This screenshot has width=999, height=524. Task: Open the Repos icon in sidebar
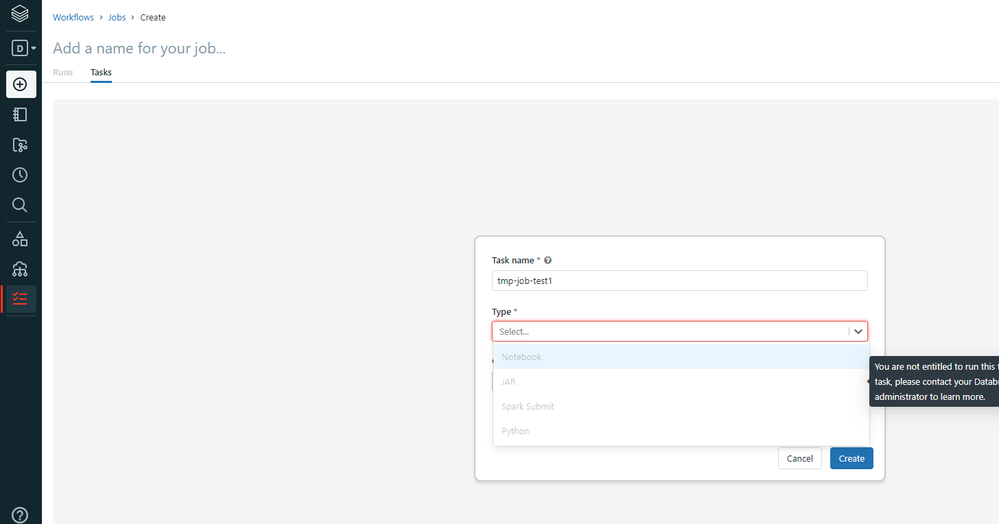pos(20,145)
